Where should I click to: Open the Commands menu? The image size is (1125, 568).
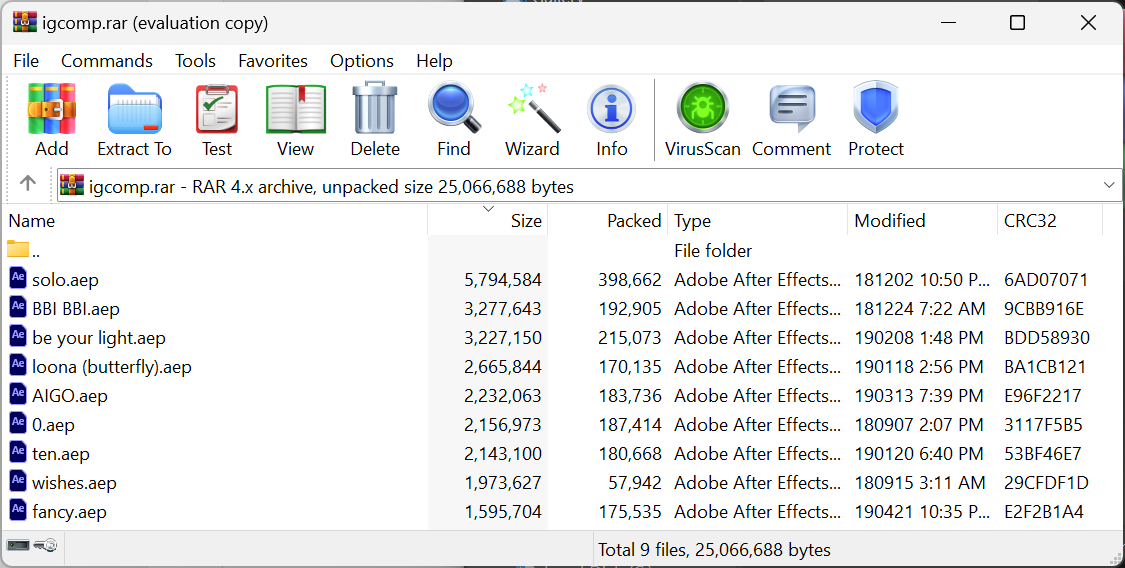[x=107, y=61]
